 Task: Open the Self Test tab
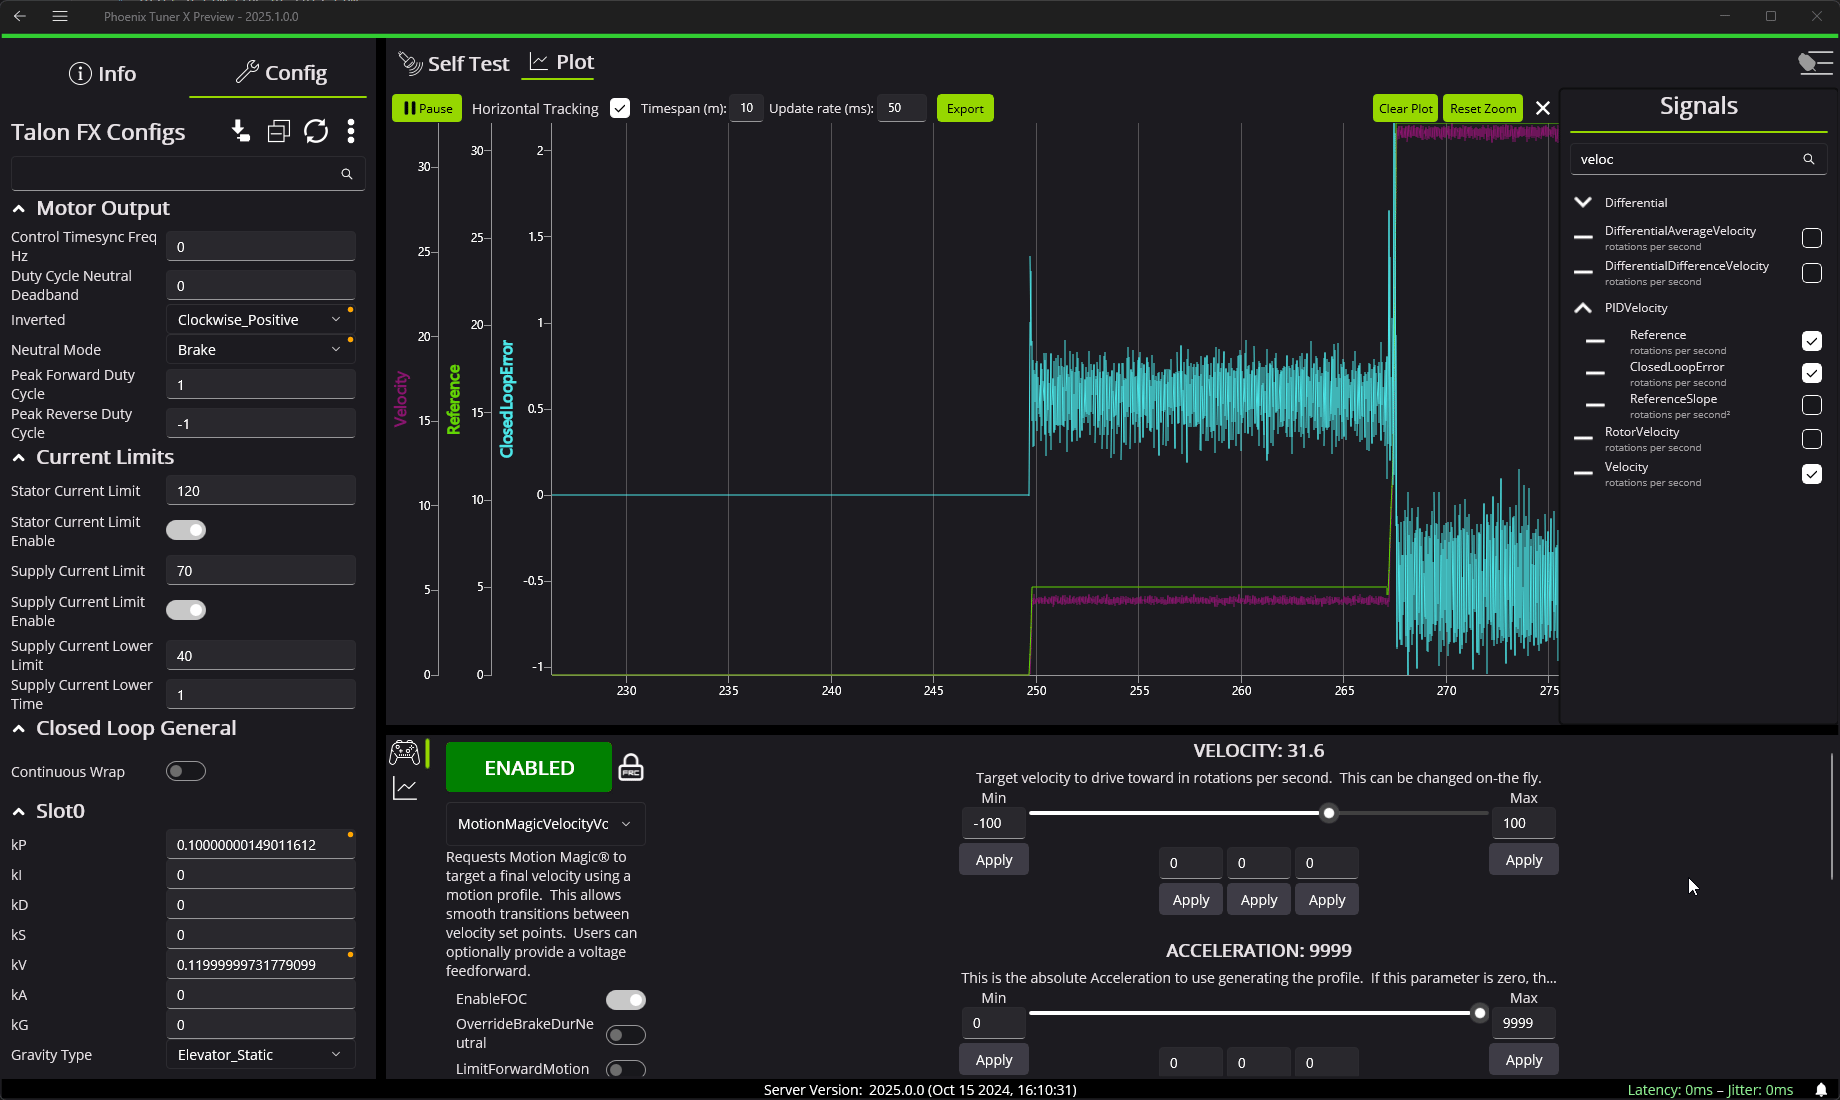coord(454,64)
